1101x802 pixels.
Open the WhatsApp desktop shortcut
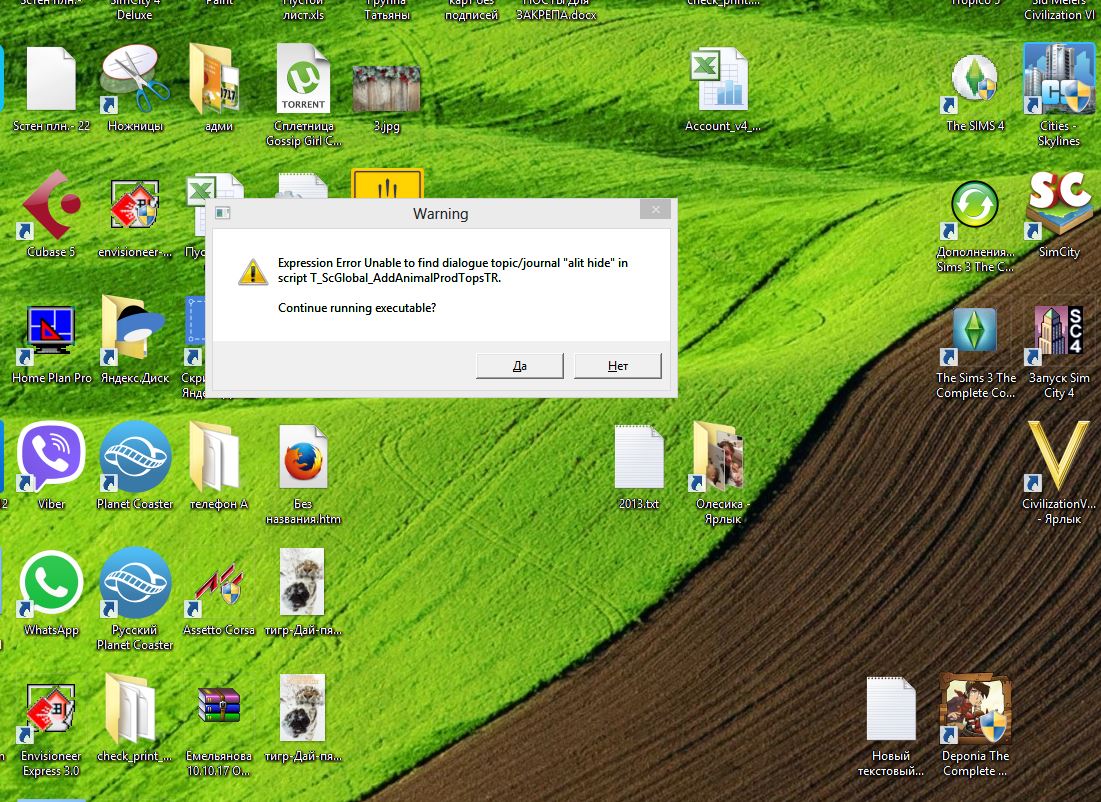[x=51, y=584]
